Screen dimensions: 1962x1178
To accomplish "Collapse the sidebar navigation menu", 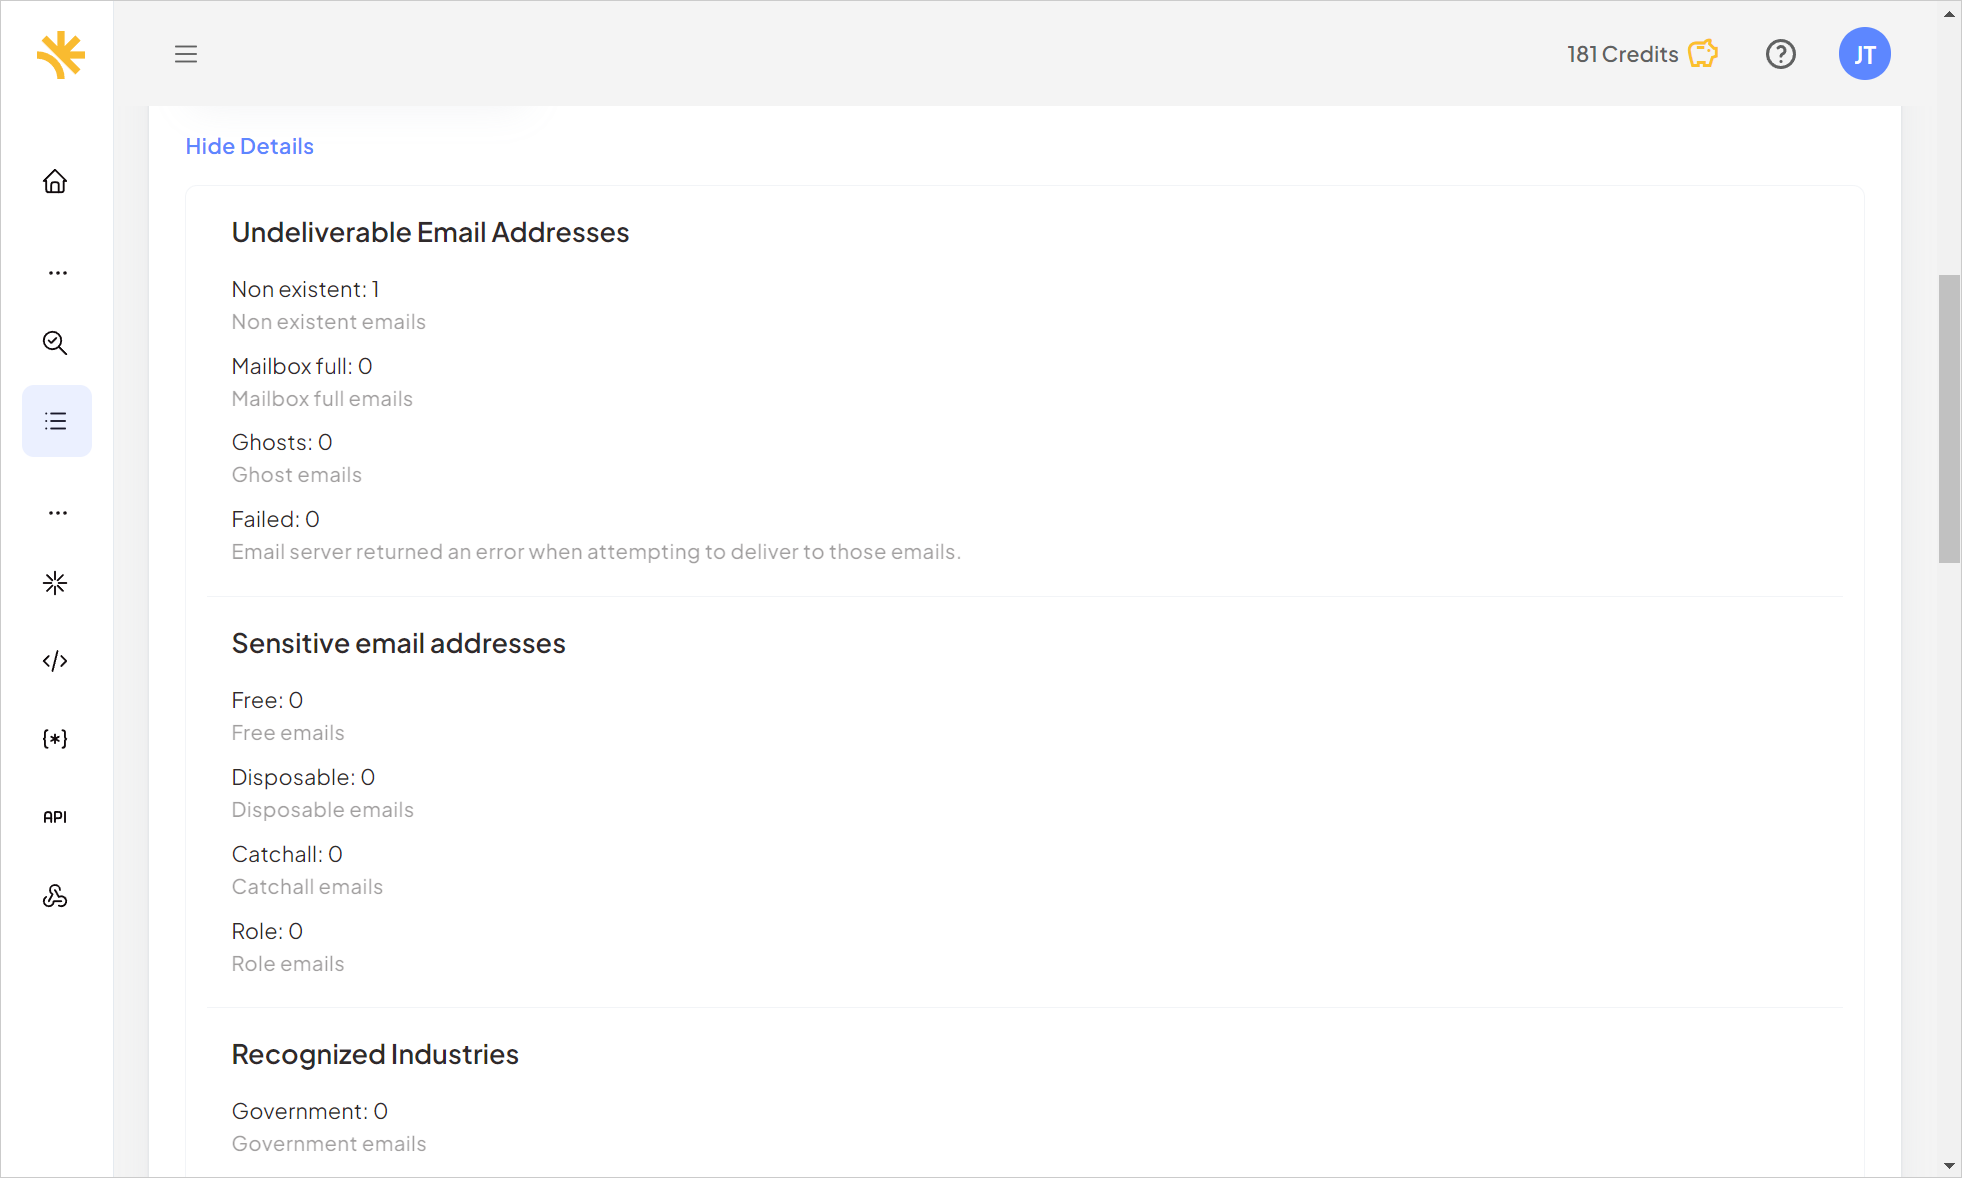I will [186, 53].
